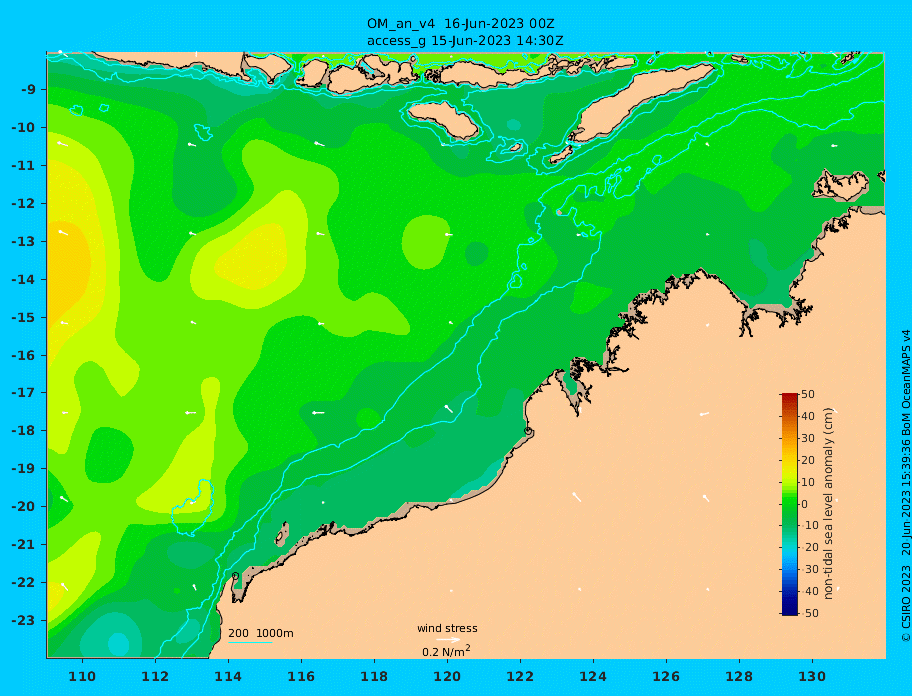
Task: Select longitude label 130 on the x-axis
Action: coord(812,676)
